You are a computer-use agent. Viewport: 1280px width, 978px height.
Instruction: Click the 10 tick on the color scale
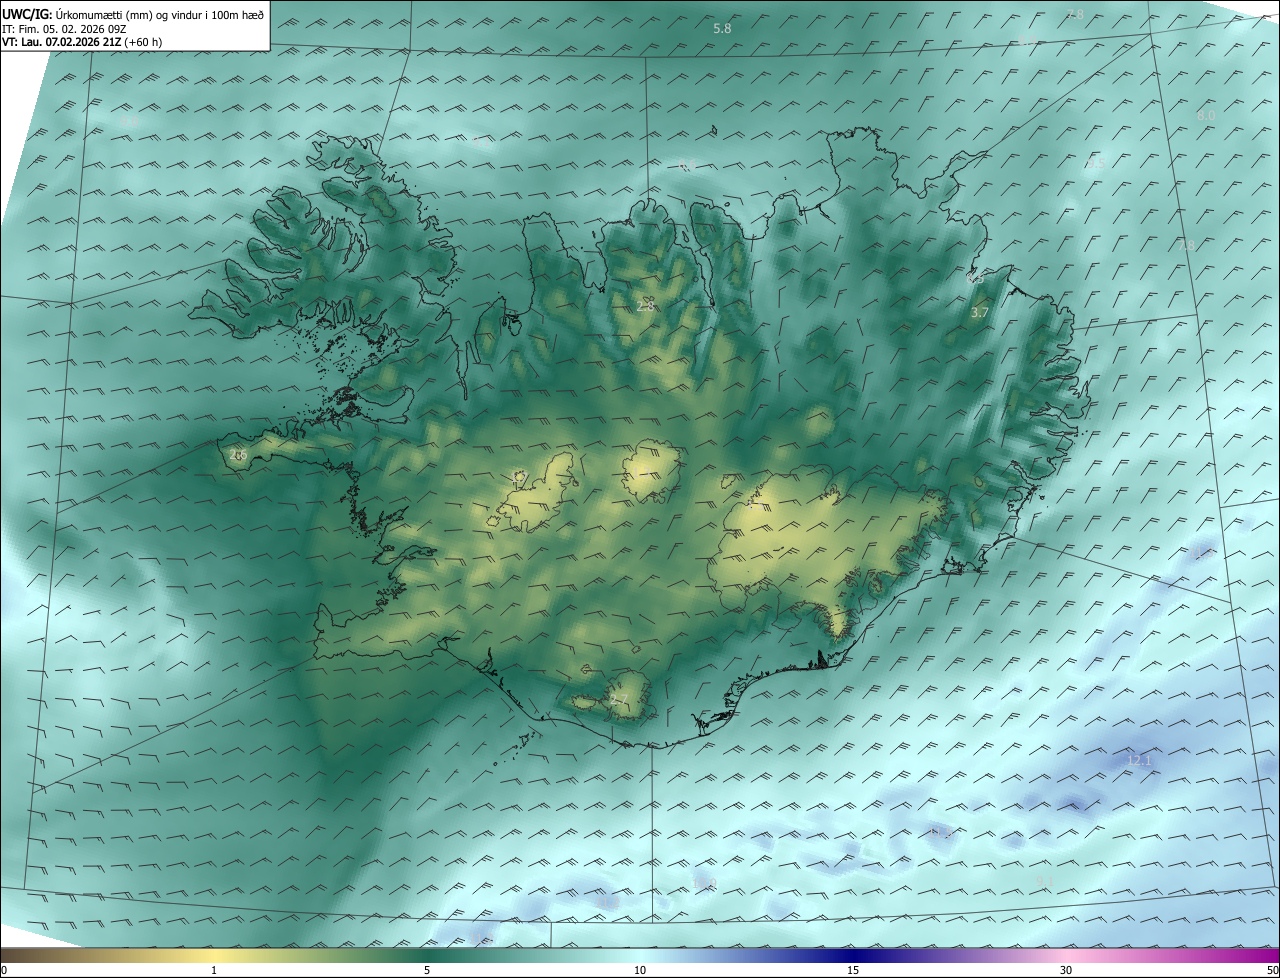[x=640, y=970]
